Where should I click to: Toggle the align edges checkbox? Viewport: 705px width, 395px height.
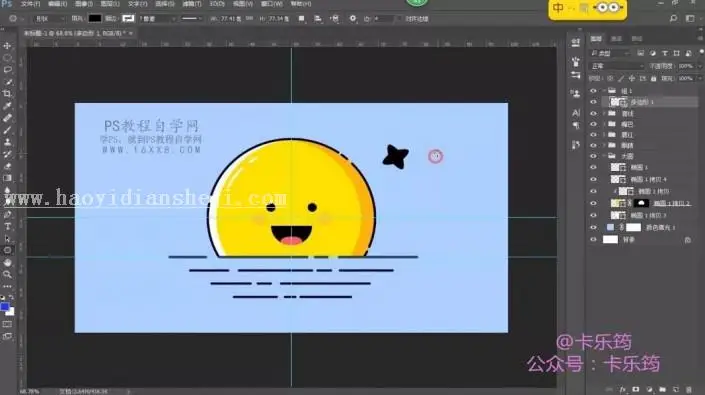(x=398, y=19)
